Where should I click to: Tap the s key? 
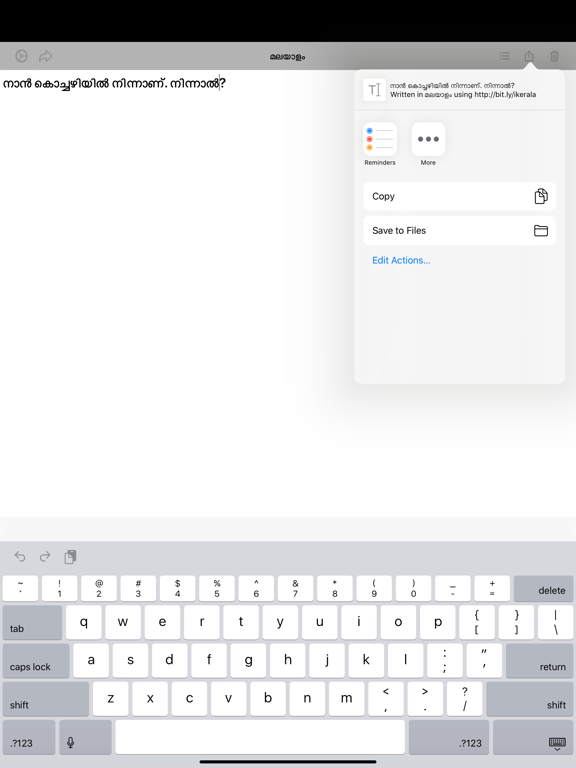pyautogui.click(x=130, y=661)
